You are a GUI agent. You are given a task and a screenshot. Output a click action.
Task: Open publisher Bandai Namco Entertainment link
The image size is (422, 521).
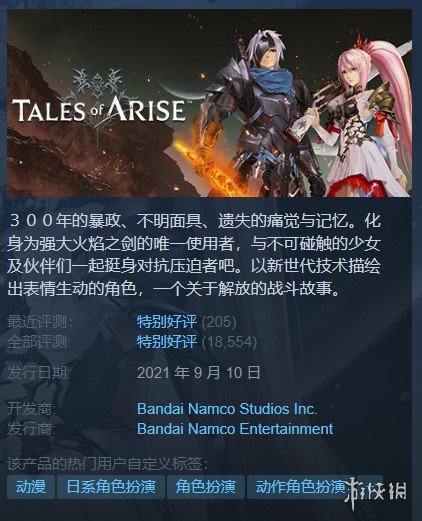pyautogui.click(x=235, y=428)
